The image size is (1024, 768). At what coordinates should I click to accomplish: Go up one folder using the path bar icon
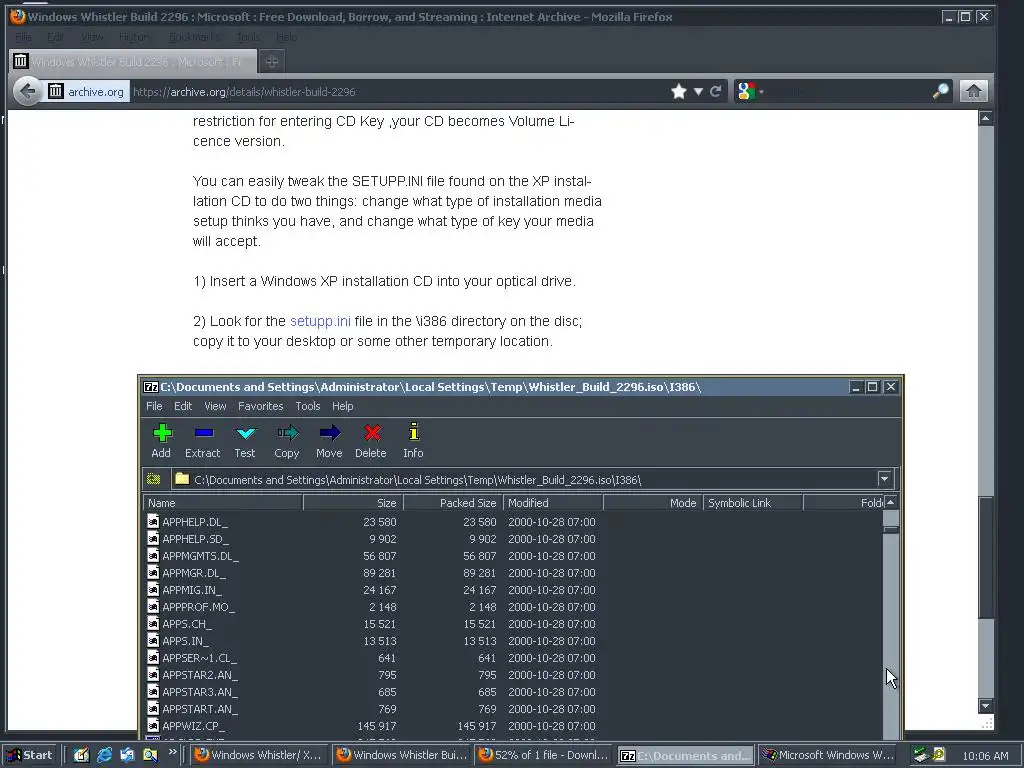tap(154, 479)
